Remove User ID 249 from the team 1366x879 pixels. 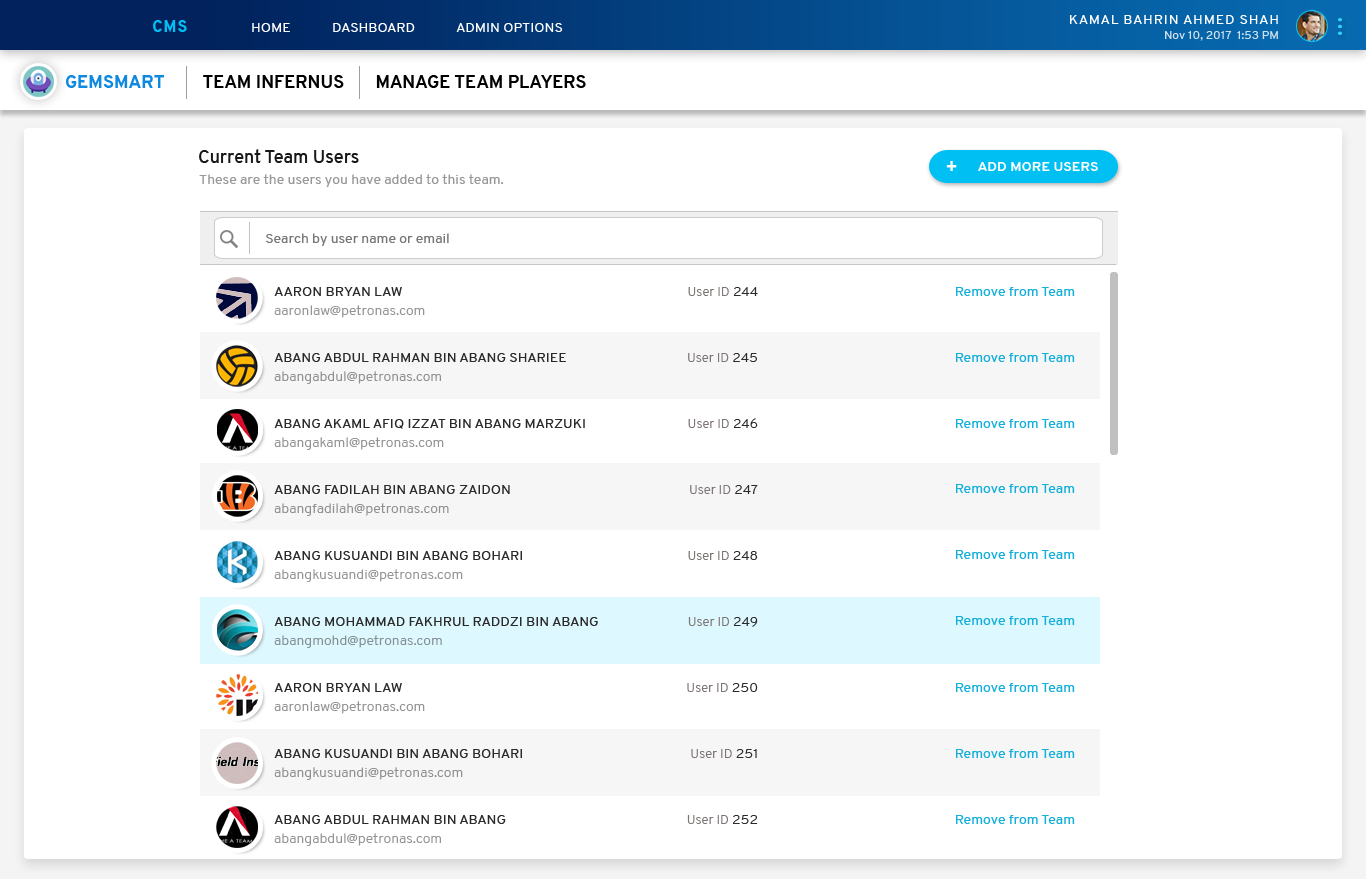pyautogui.click(x=1014, y=621)
